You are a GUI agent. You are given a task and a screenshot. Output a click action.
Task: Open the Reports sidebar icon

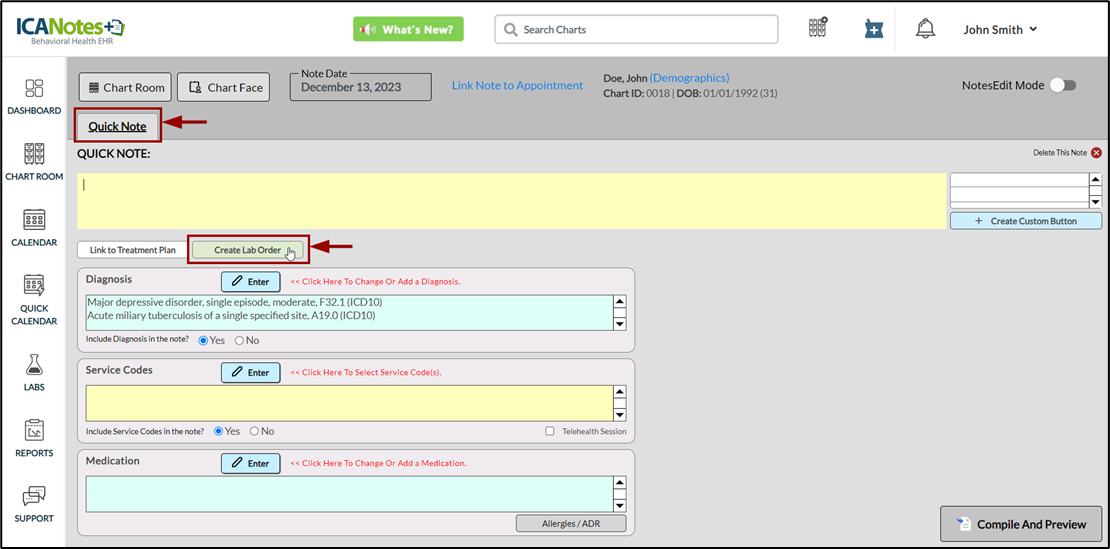tap(34, 430)
